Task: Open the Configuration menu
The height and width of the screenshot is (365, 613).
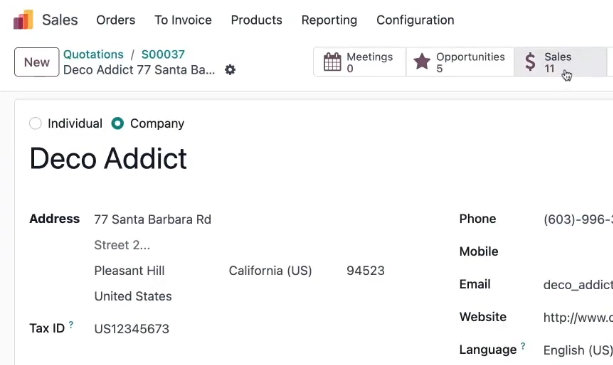Action: [x=415, y=20]
